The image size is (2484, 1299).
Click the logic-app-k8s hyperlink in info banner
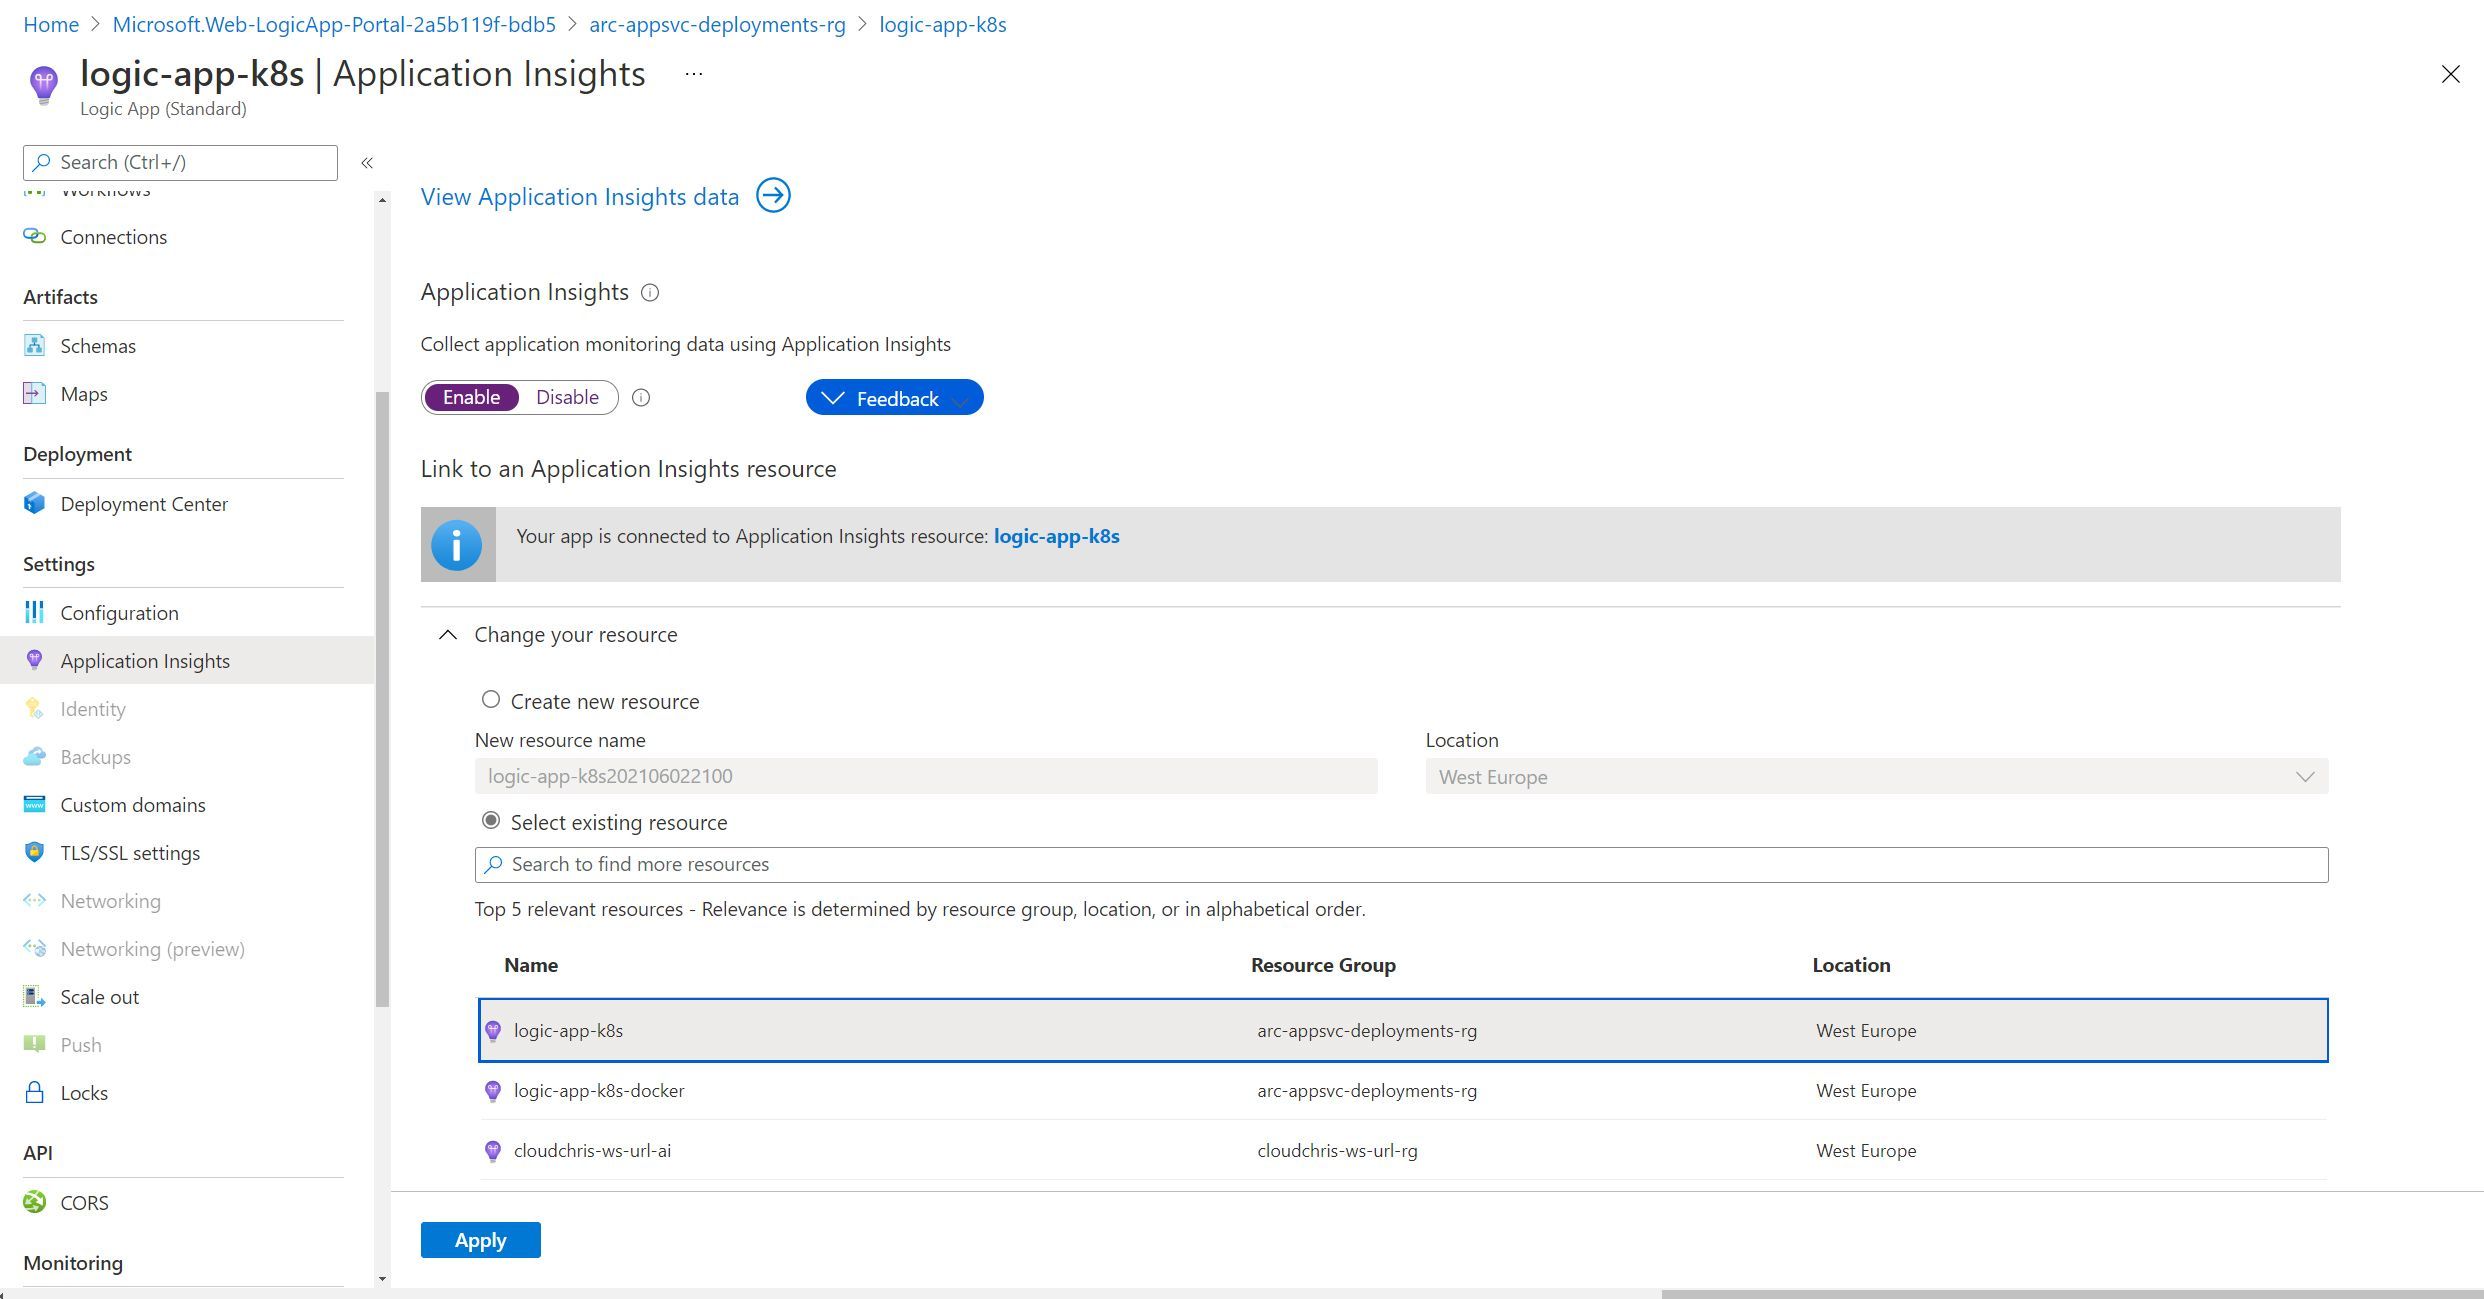(x=1058, y=535)
